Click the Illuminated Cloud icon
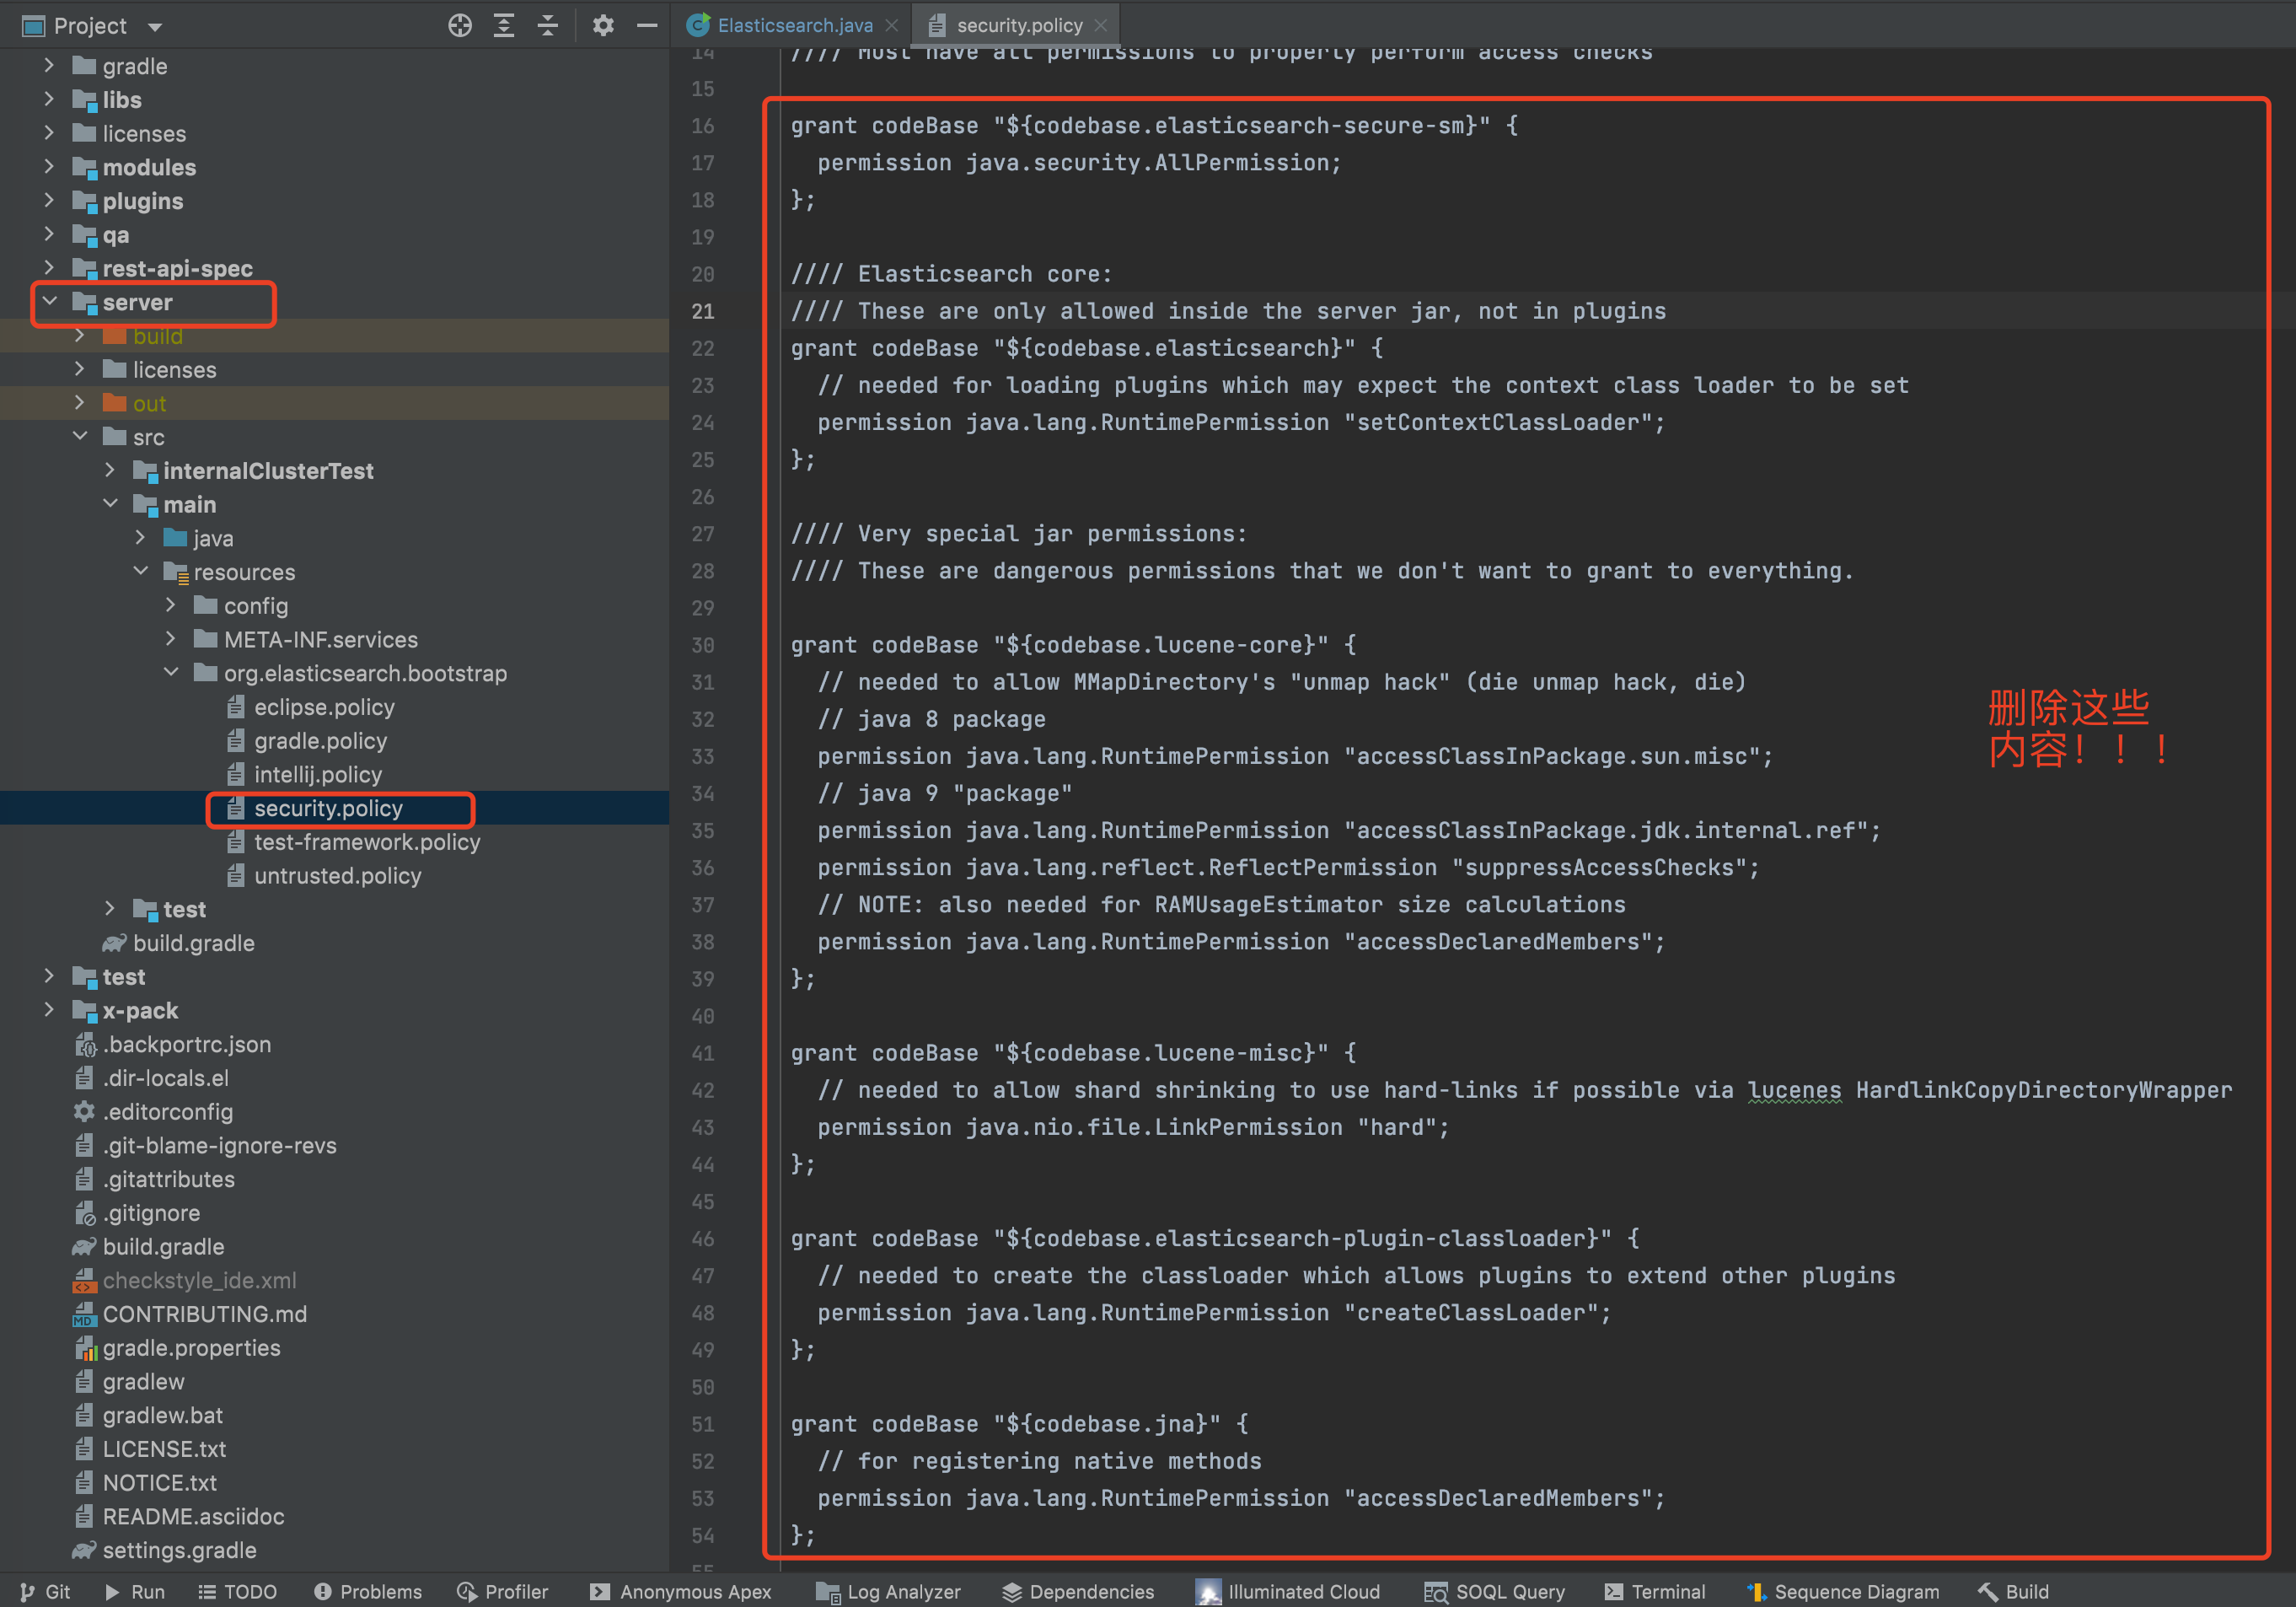The width and height of the screenshot is (2296, 1607). (1209, 1584)
